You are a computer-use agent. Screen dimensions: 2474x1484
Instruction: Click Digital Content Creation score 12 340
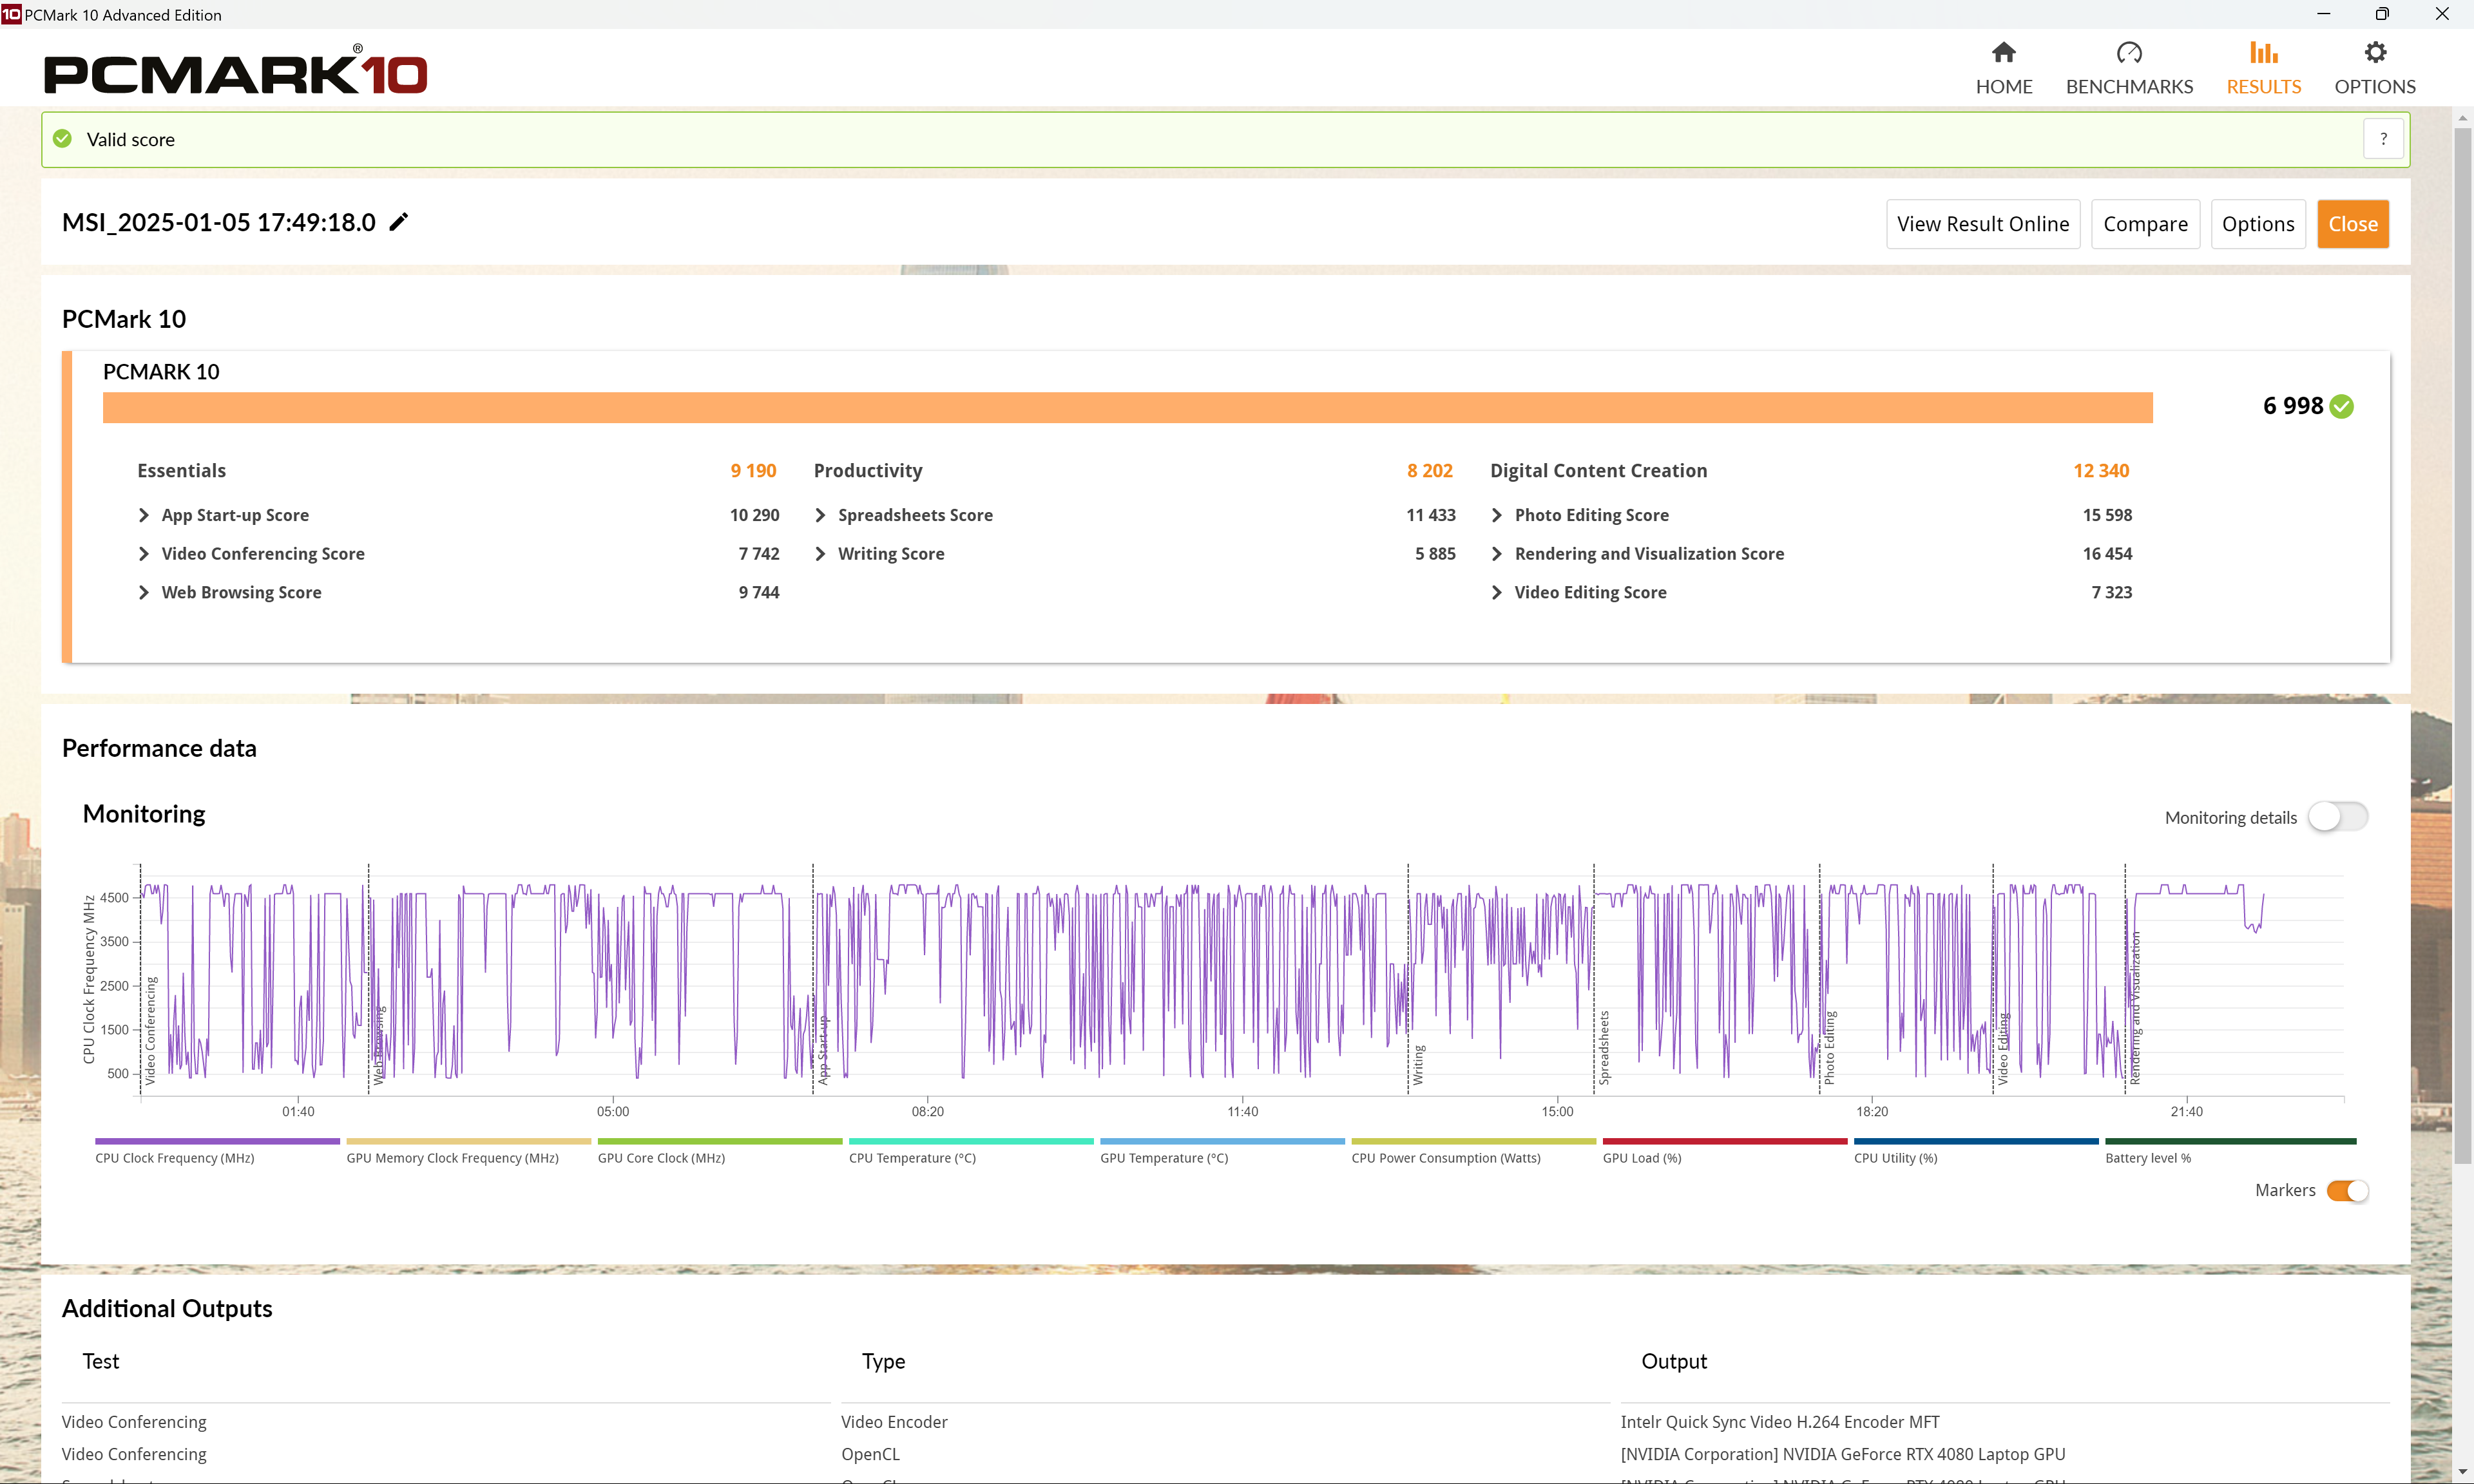[2101, 471]
